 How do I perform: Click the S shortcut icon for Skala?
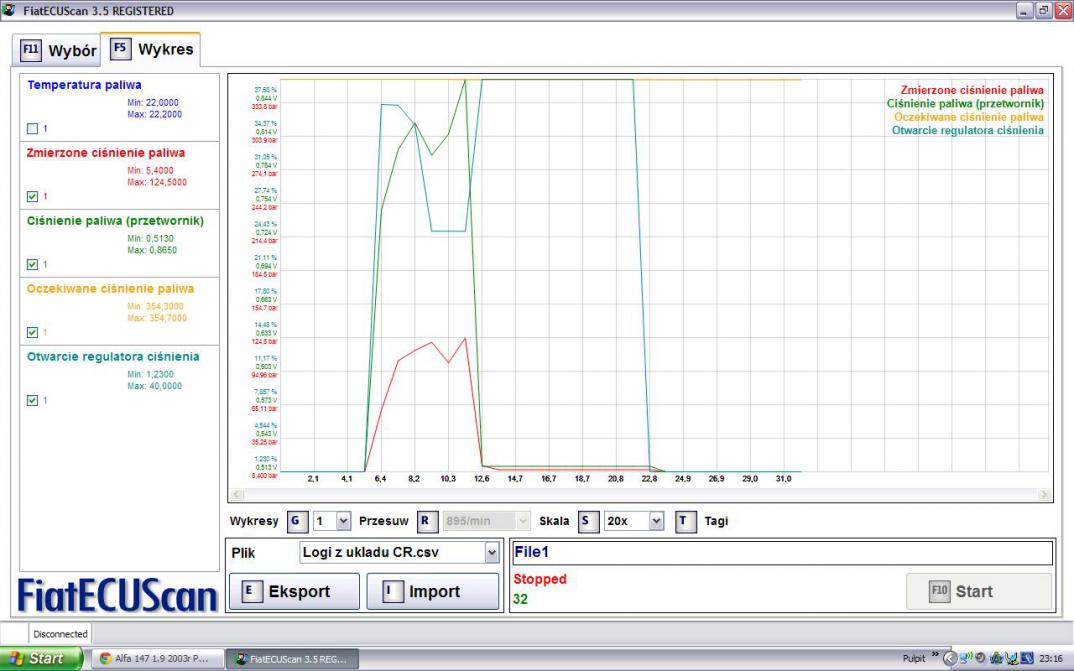(586, 520)
